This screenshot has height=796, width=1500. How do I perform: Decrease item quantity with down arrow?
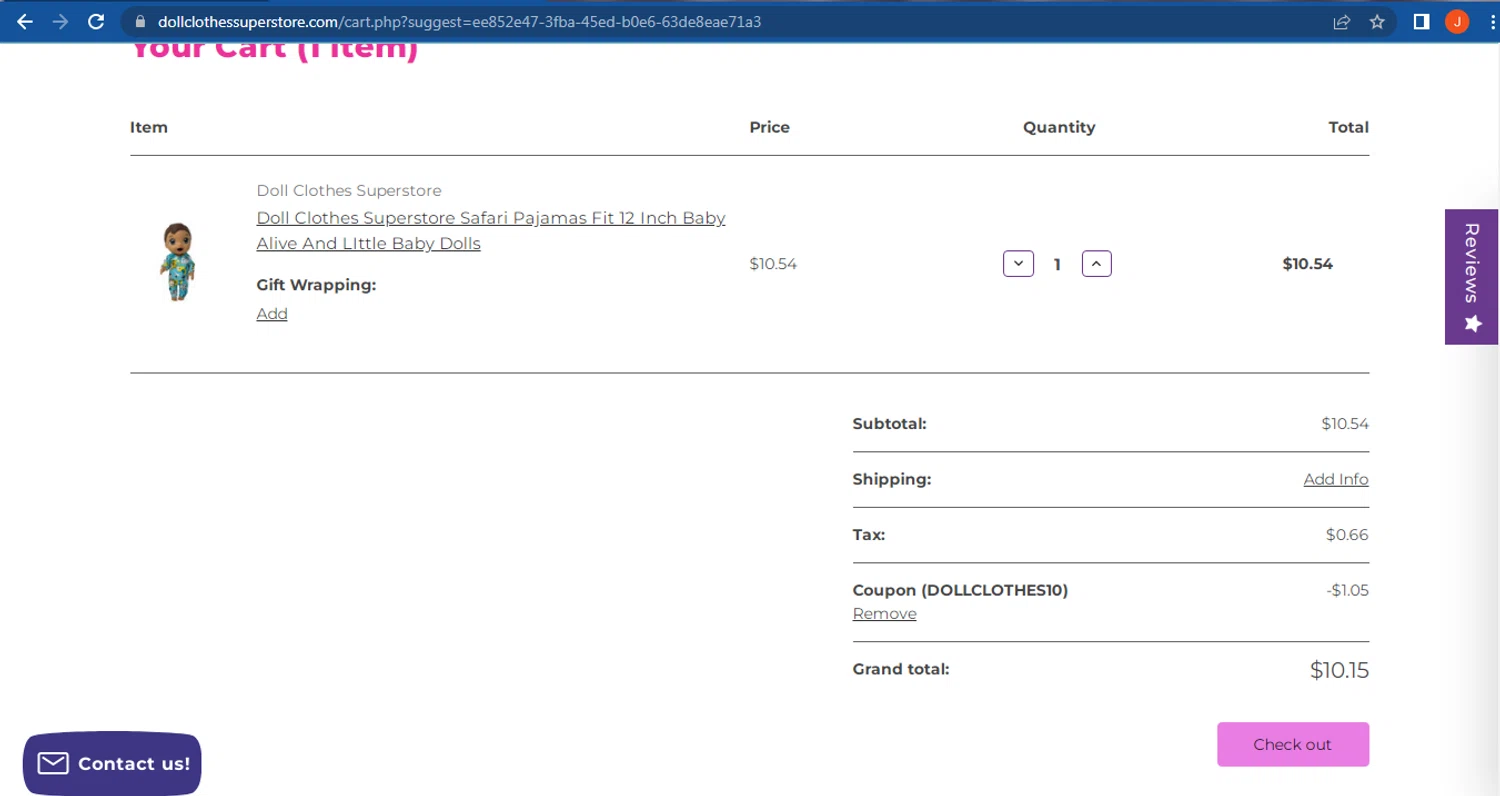(x=1018, y=264)
